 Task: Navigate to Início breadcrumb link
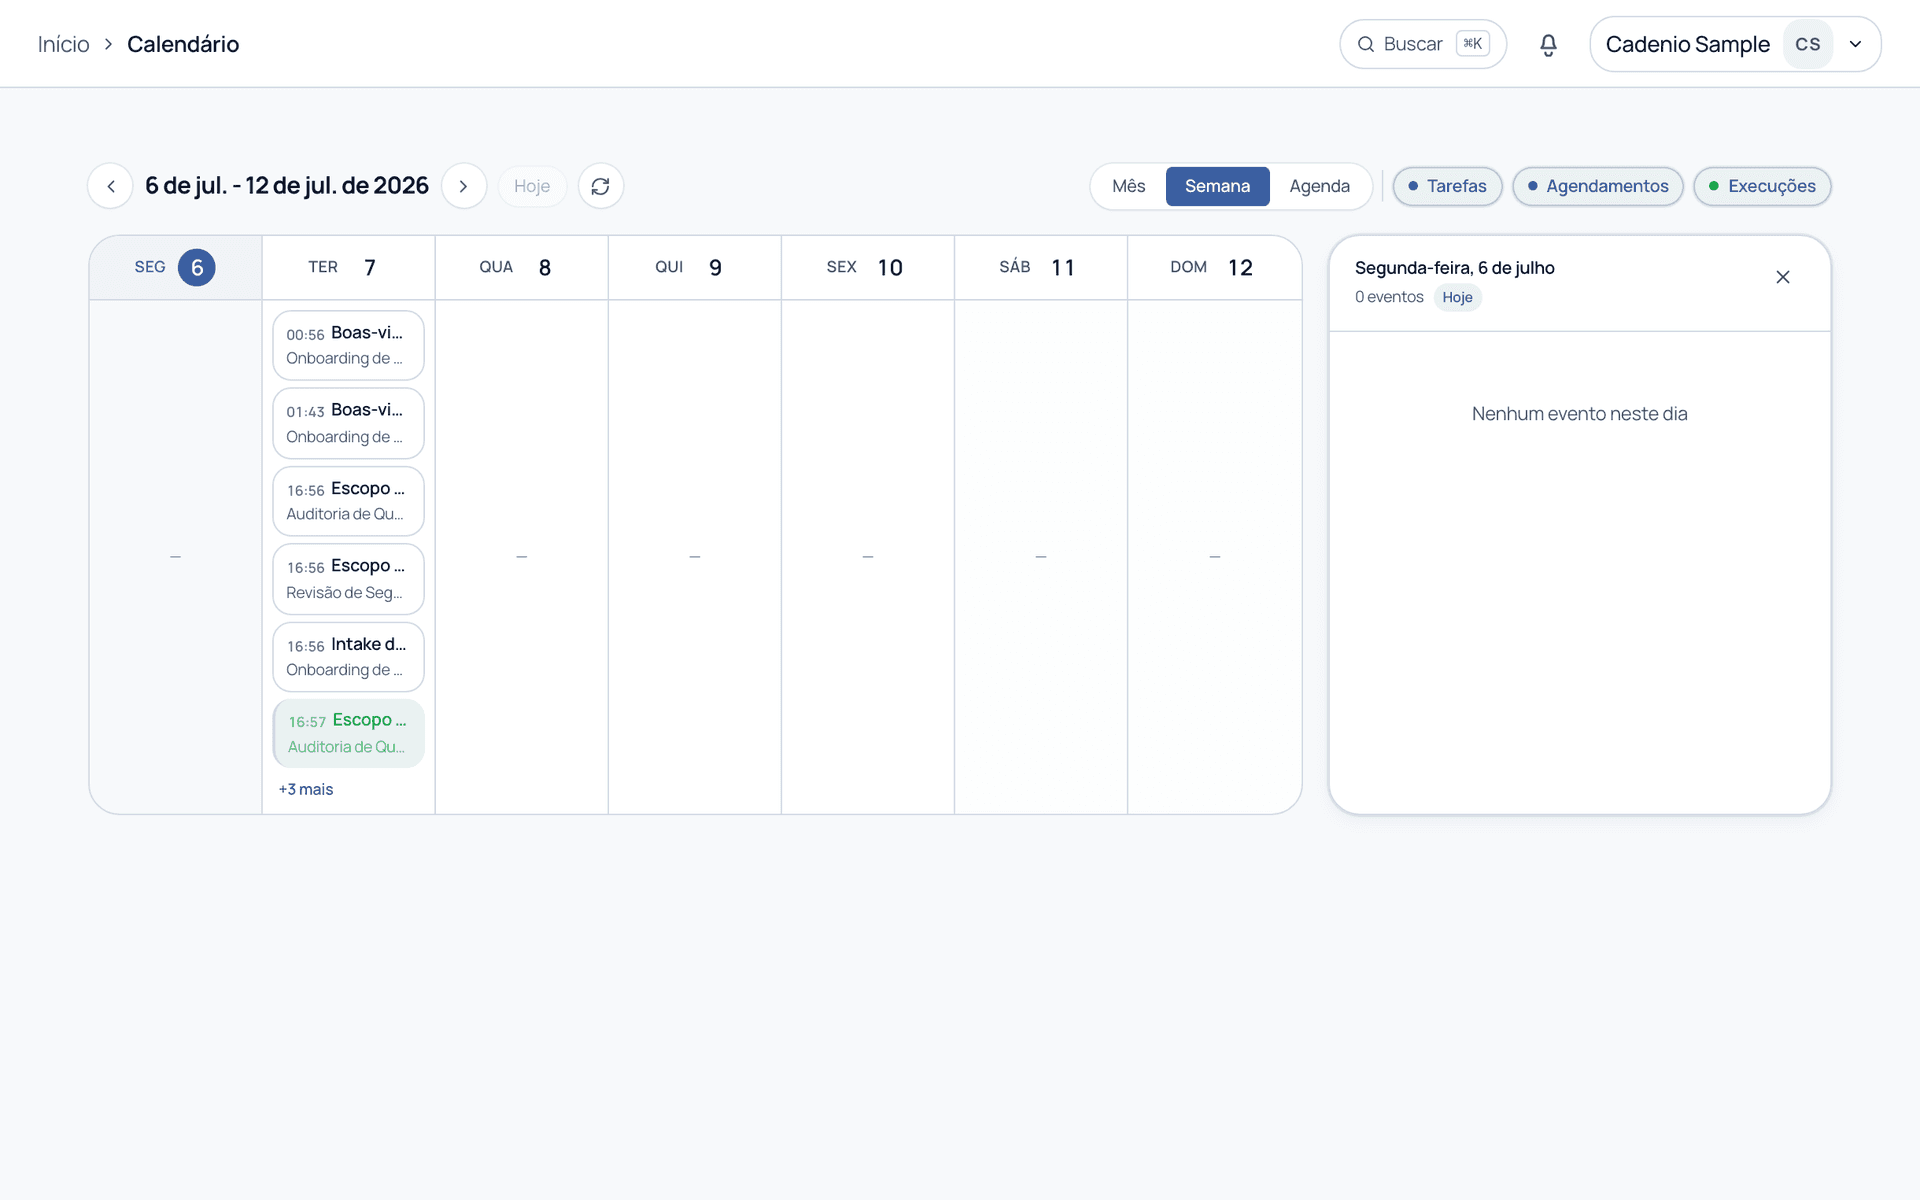[63, 44]
